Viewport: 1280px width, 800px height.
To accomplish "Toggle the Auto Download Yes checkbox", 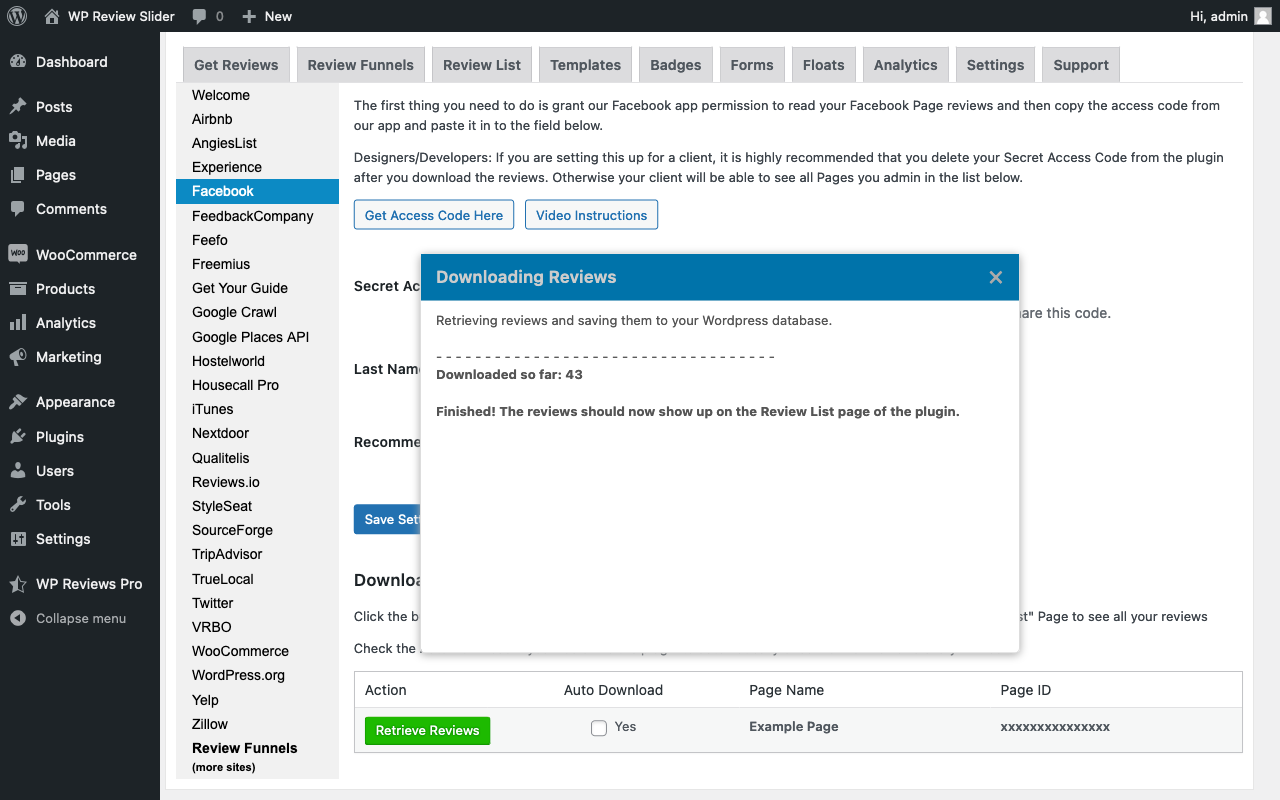I will coord(599,728).
